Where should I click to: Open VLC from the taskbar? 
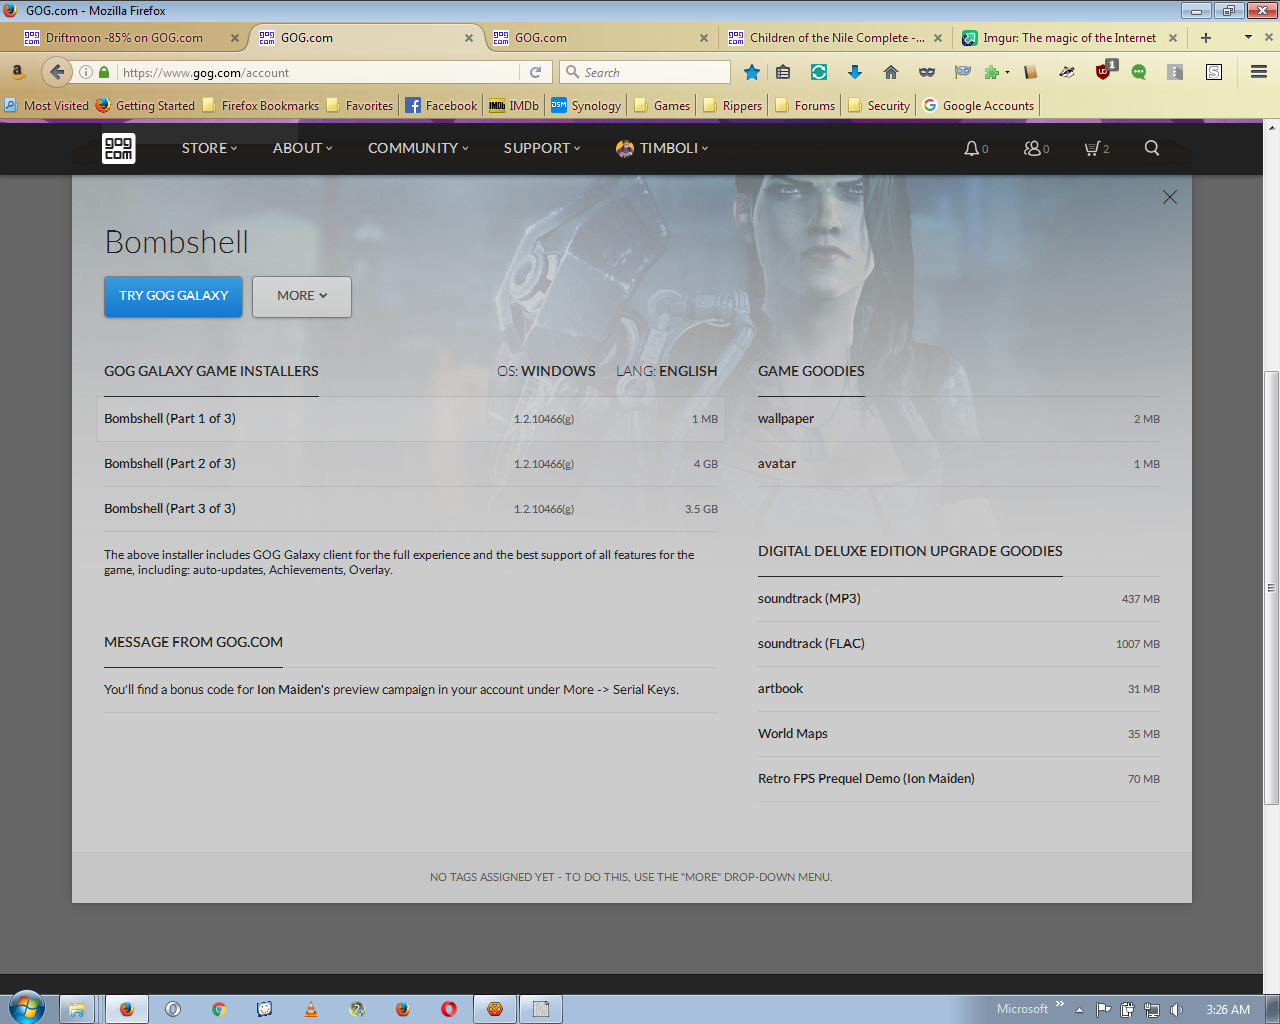[x=311, y=1009]
